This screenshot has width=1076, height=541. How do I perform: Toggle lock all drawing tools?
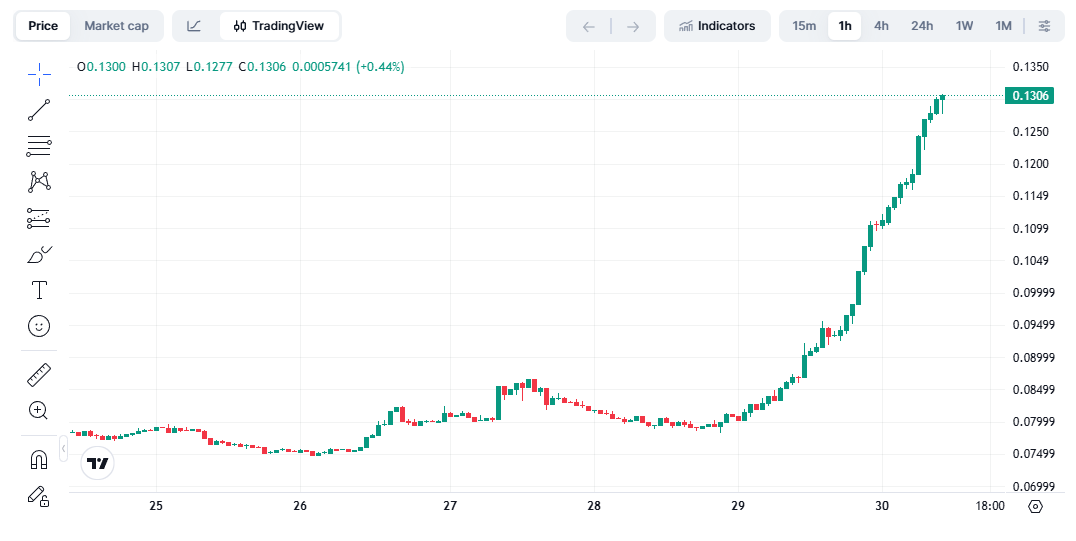click(39, 496)
